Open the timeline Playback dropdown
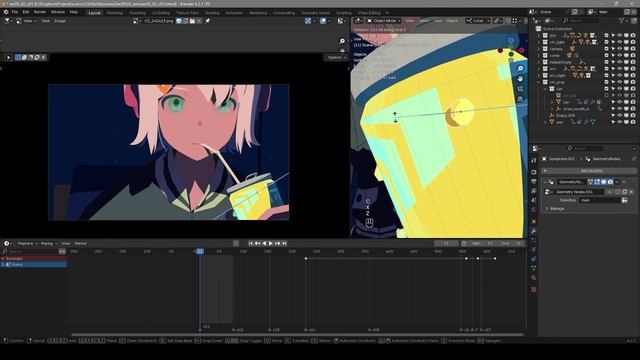Viewport: 640px width, 360px height. pyautogui.click(x=27, y=243)
